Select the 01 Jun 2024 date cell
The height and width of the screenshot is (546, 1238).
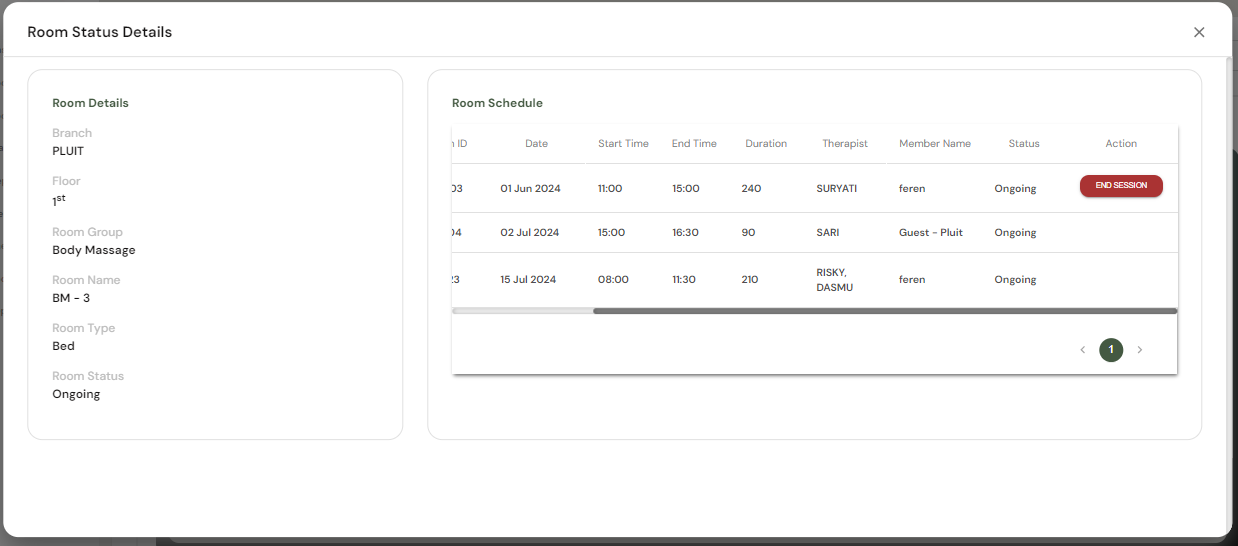(530, 189)
